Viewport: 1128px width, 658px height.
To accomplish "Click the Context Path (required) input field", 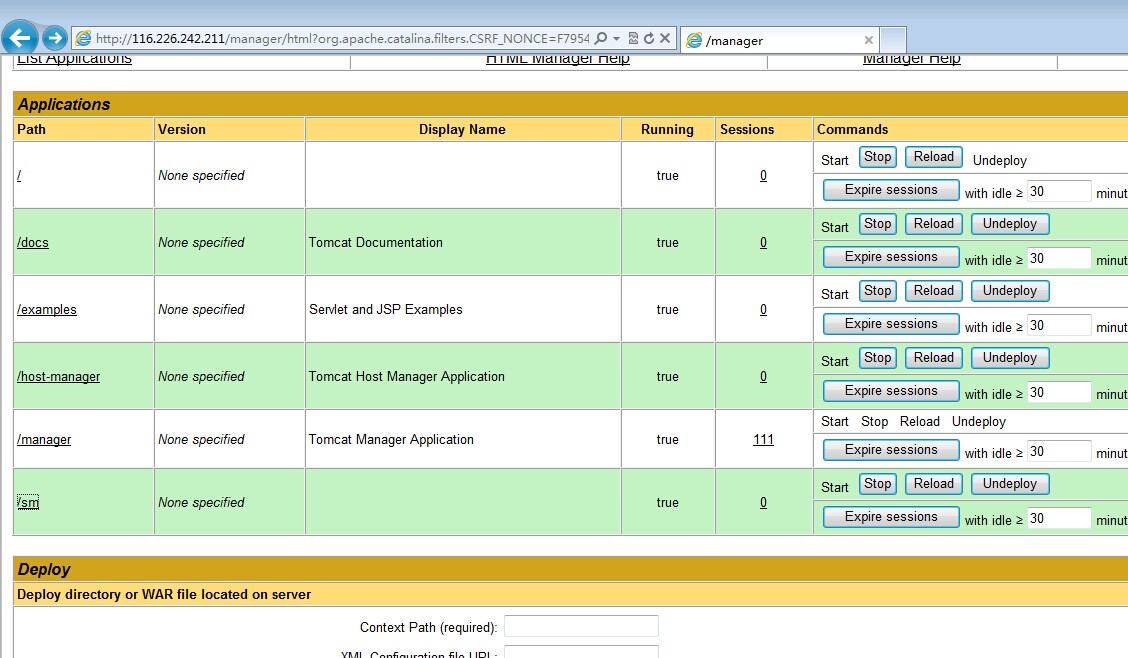I will tap(581, 626).
